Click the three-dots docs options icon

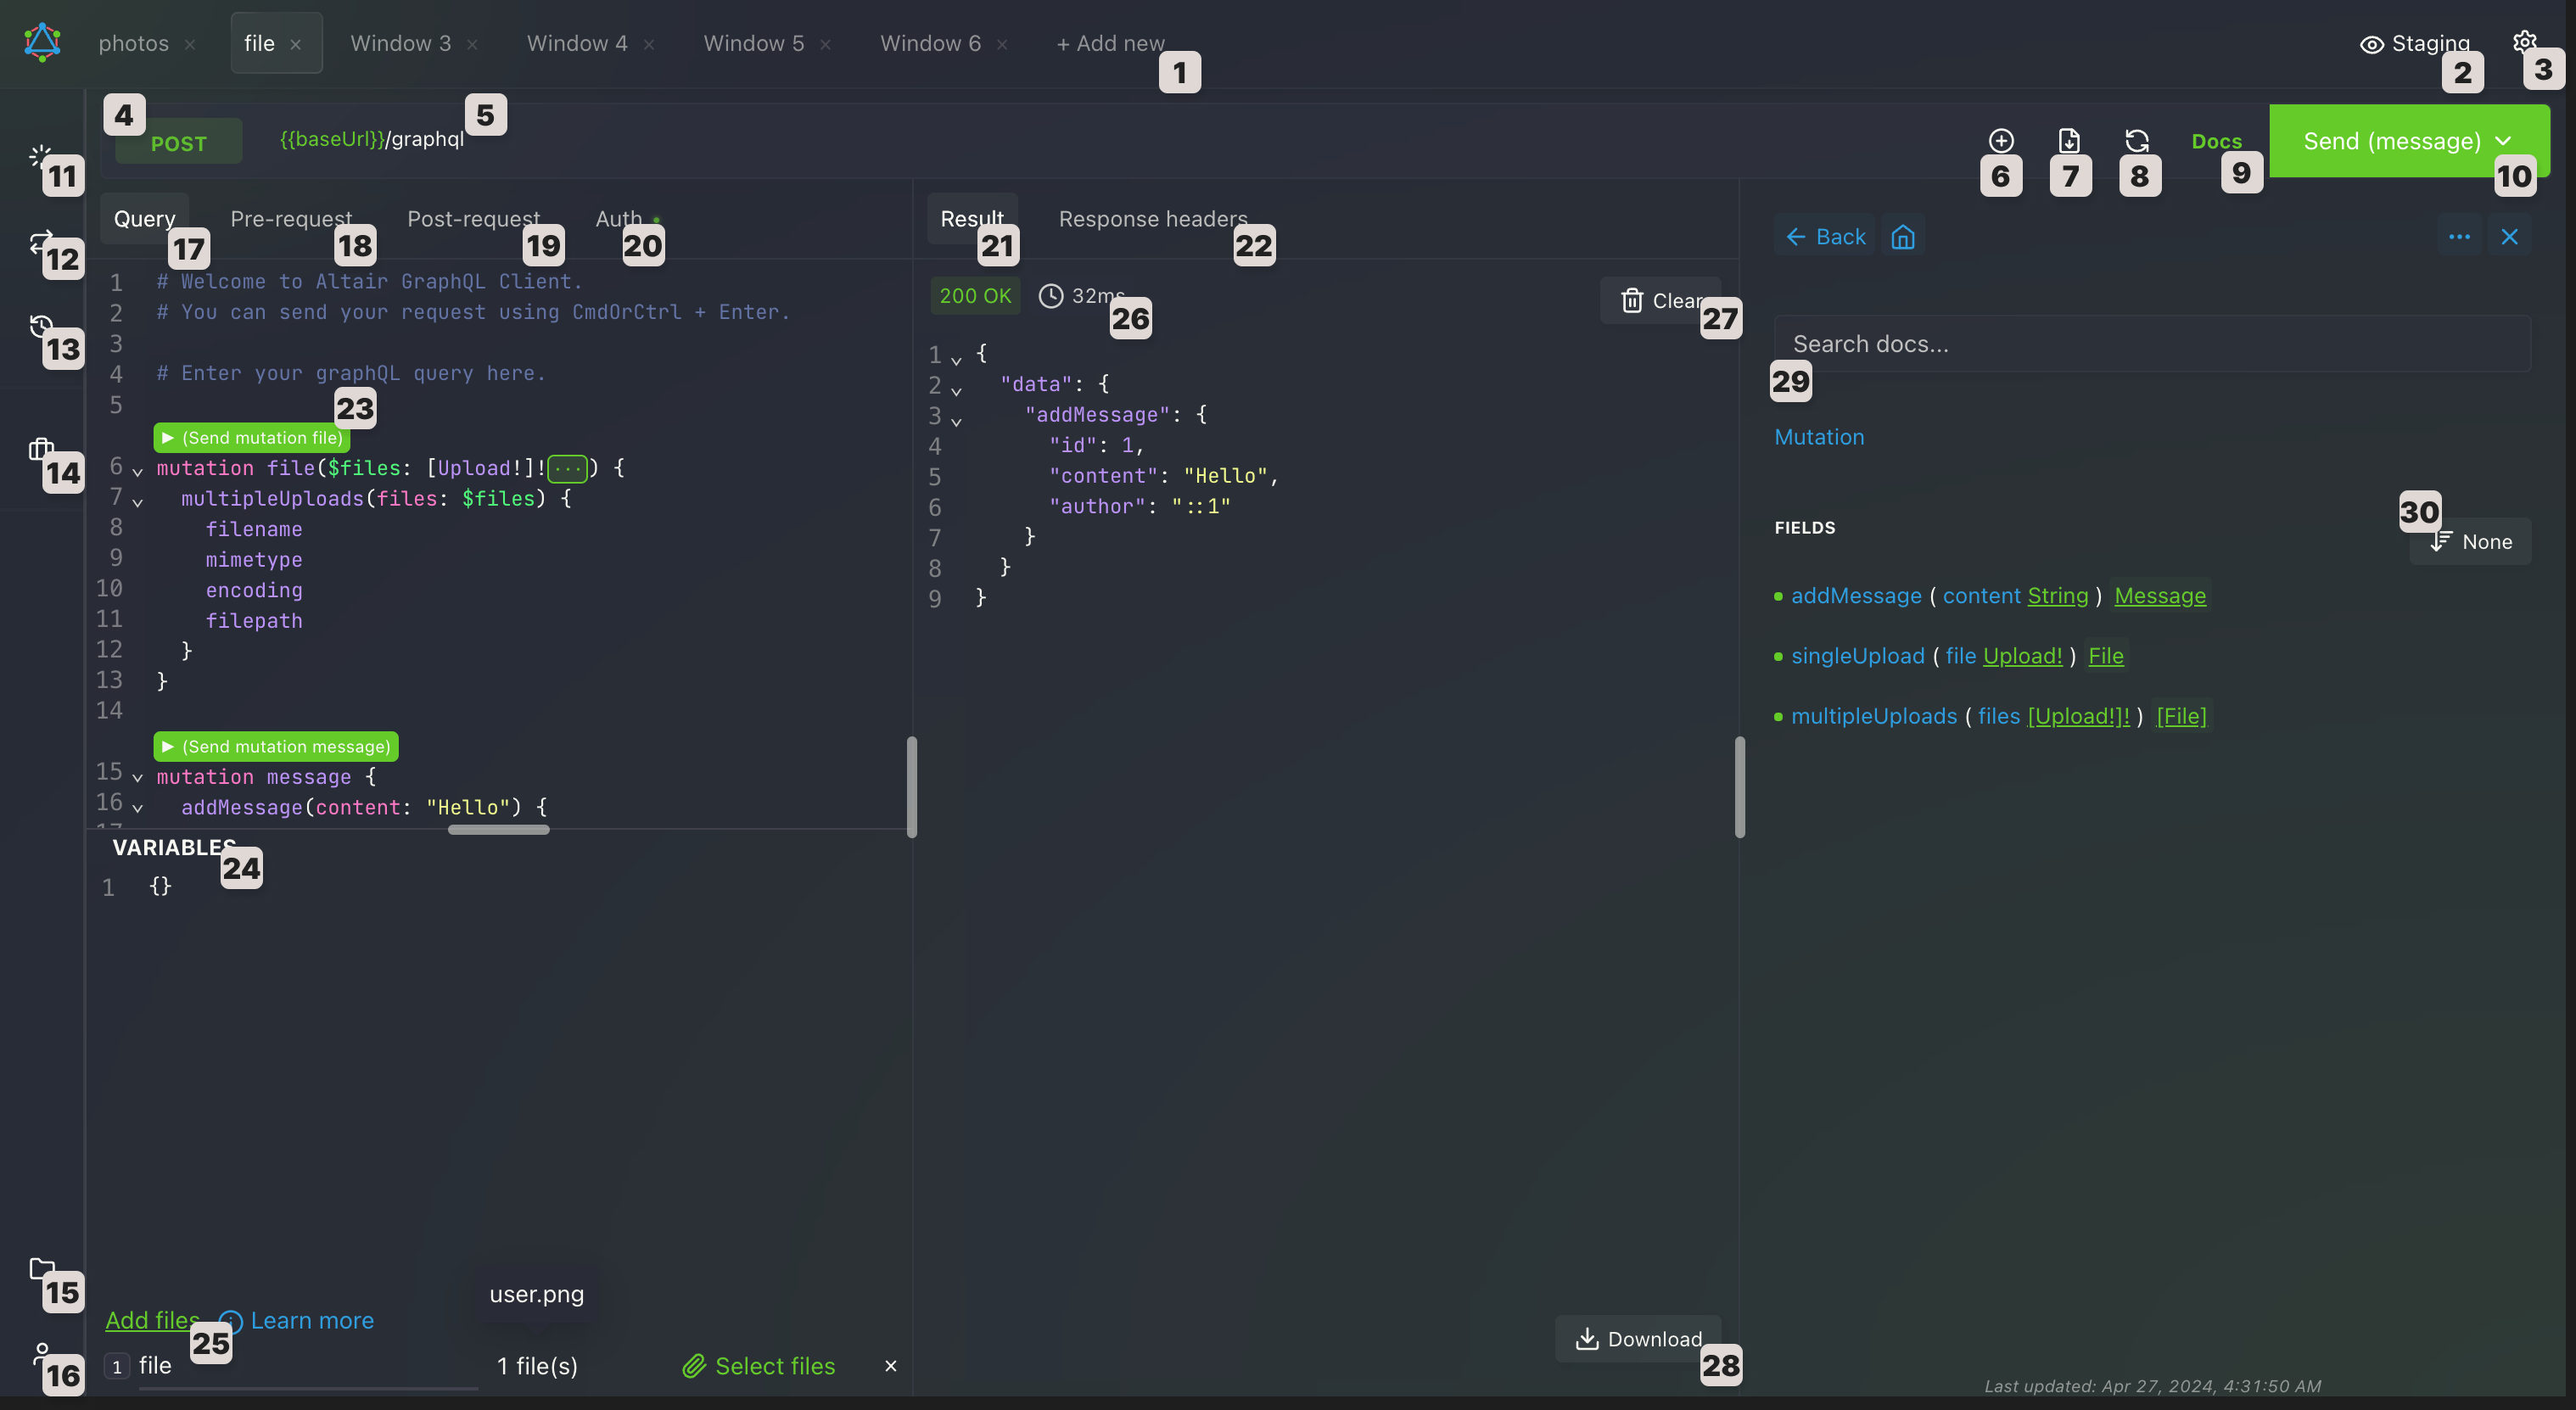coord(2459,237)
